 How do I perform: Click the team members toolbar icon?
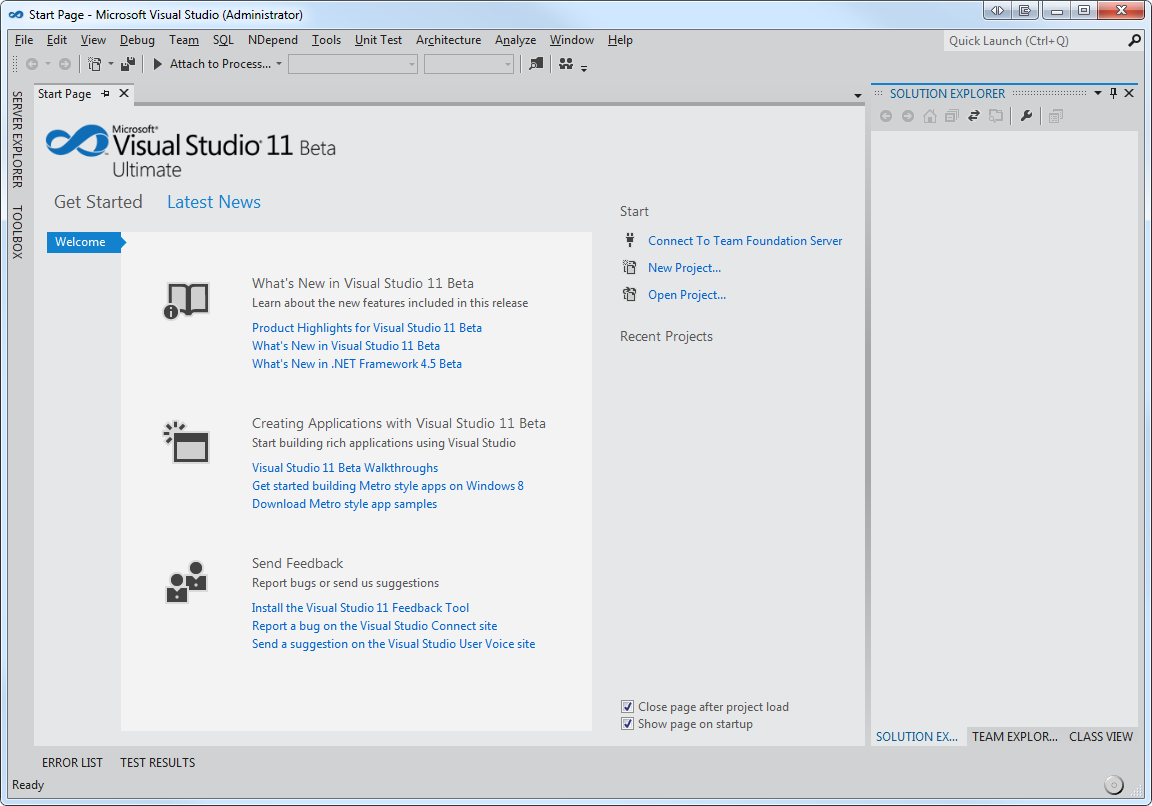[x=566, y=64]
